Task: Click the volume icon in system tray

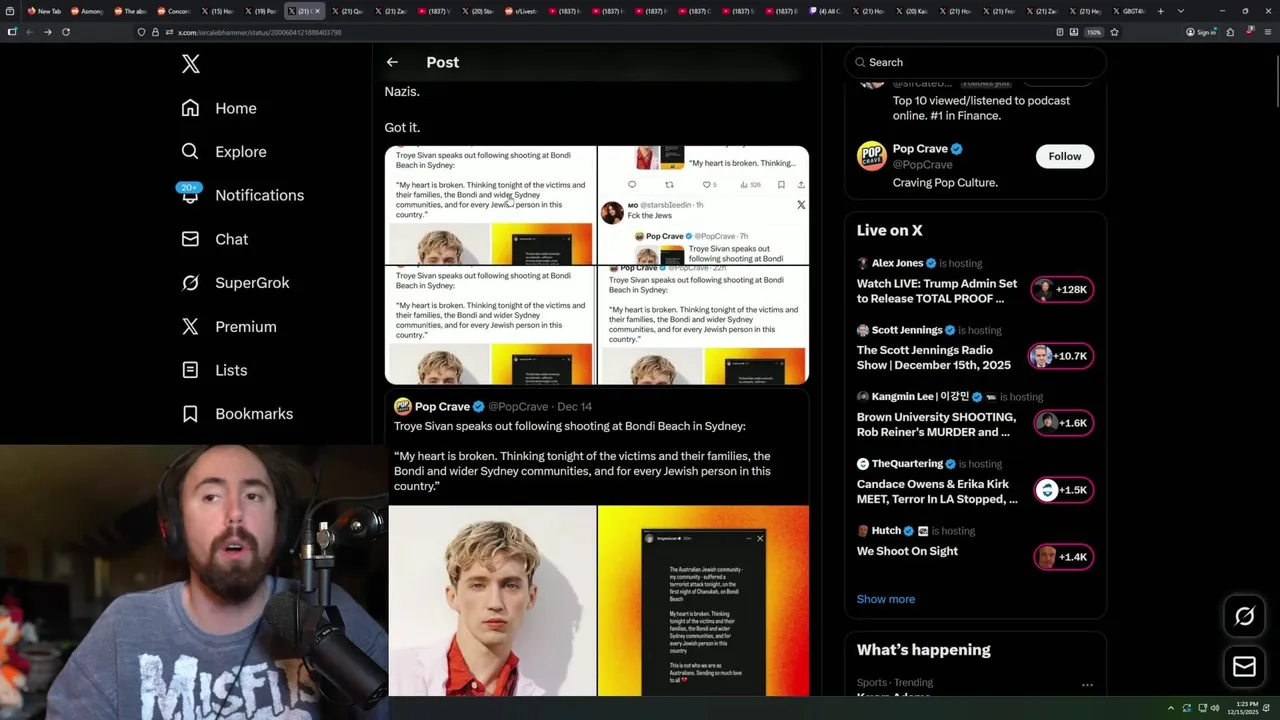Action: coord(1215,708)
